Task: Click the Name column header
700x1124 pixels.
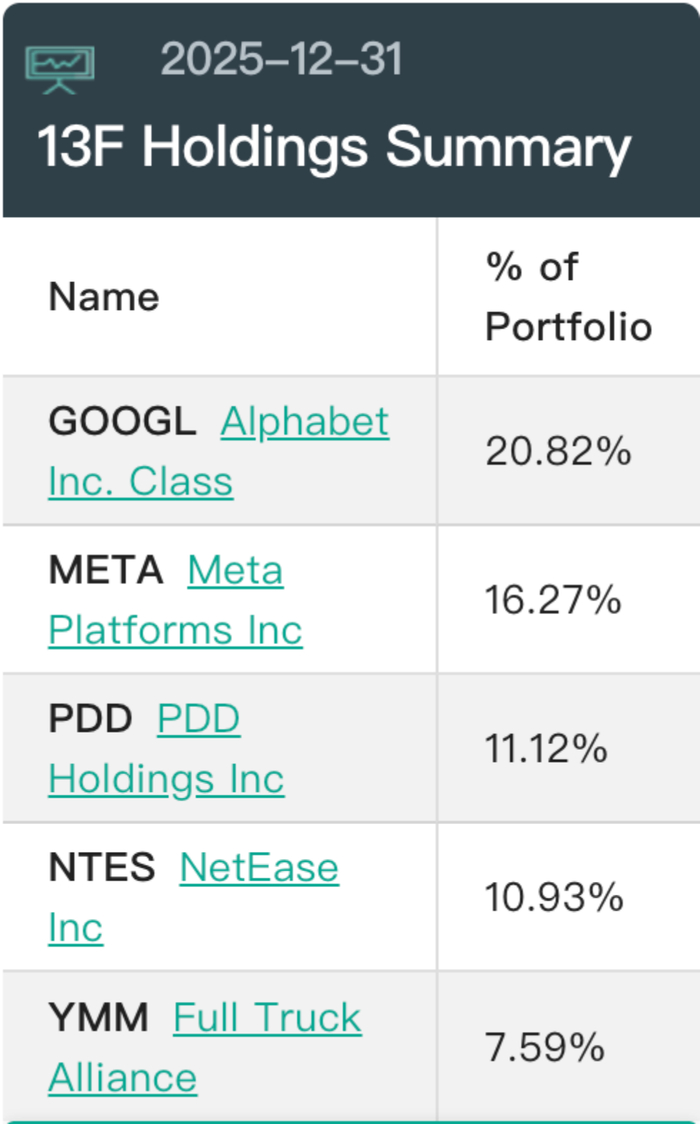Action: click(x=104, y=297)
